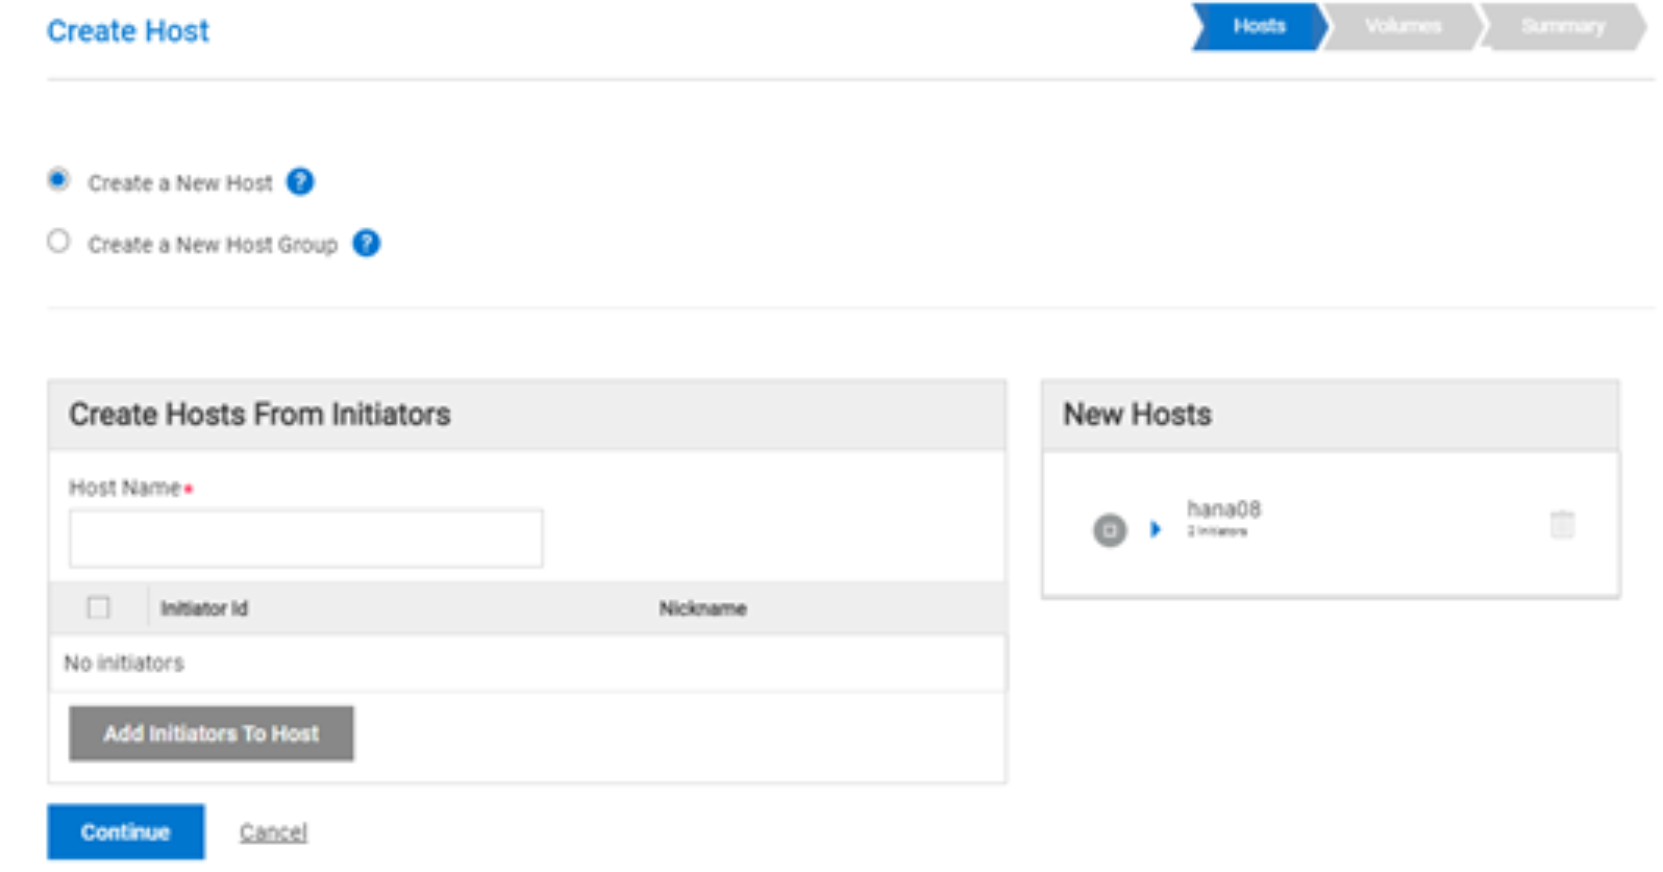The image size is (1663, 872).
Task: Open help for Create a New Host
Action: 300,182
